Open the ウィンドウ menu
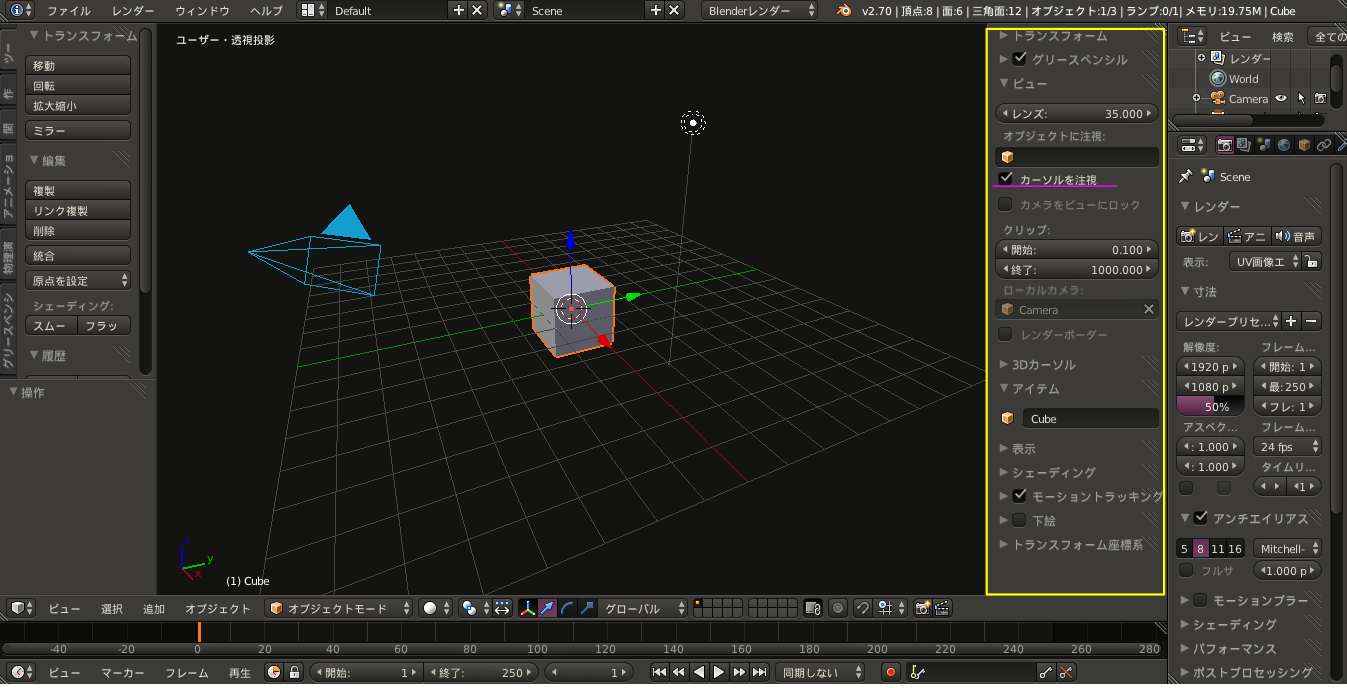Image resolution: width=1347 pixels, height=688 pixels. click(202, 10)
